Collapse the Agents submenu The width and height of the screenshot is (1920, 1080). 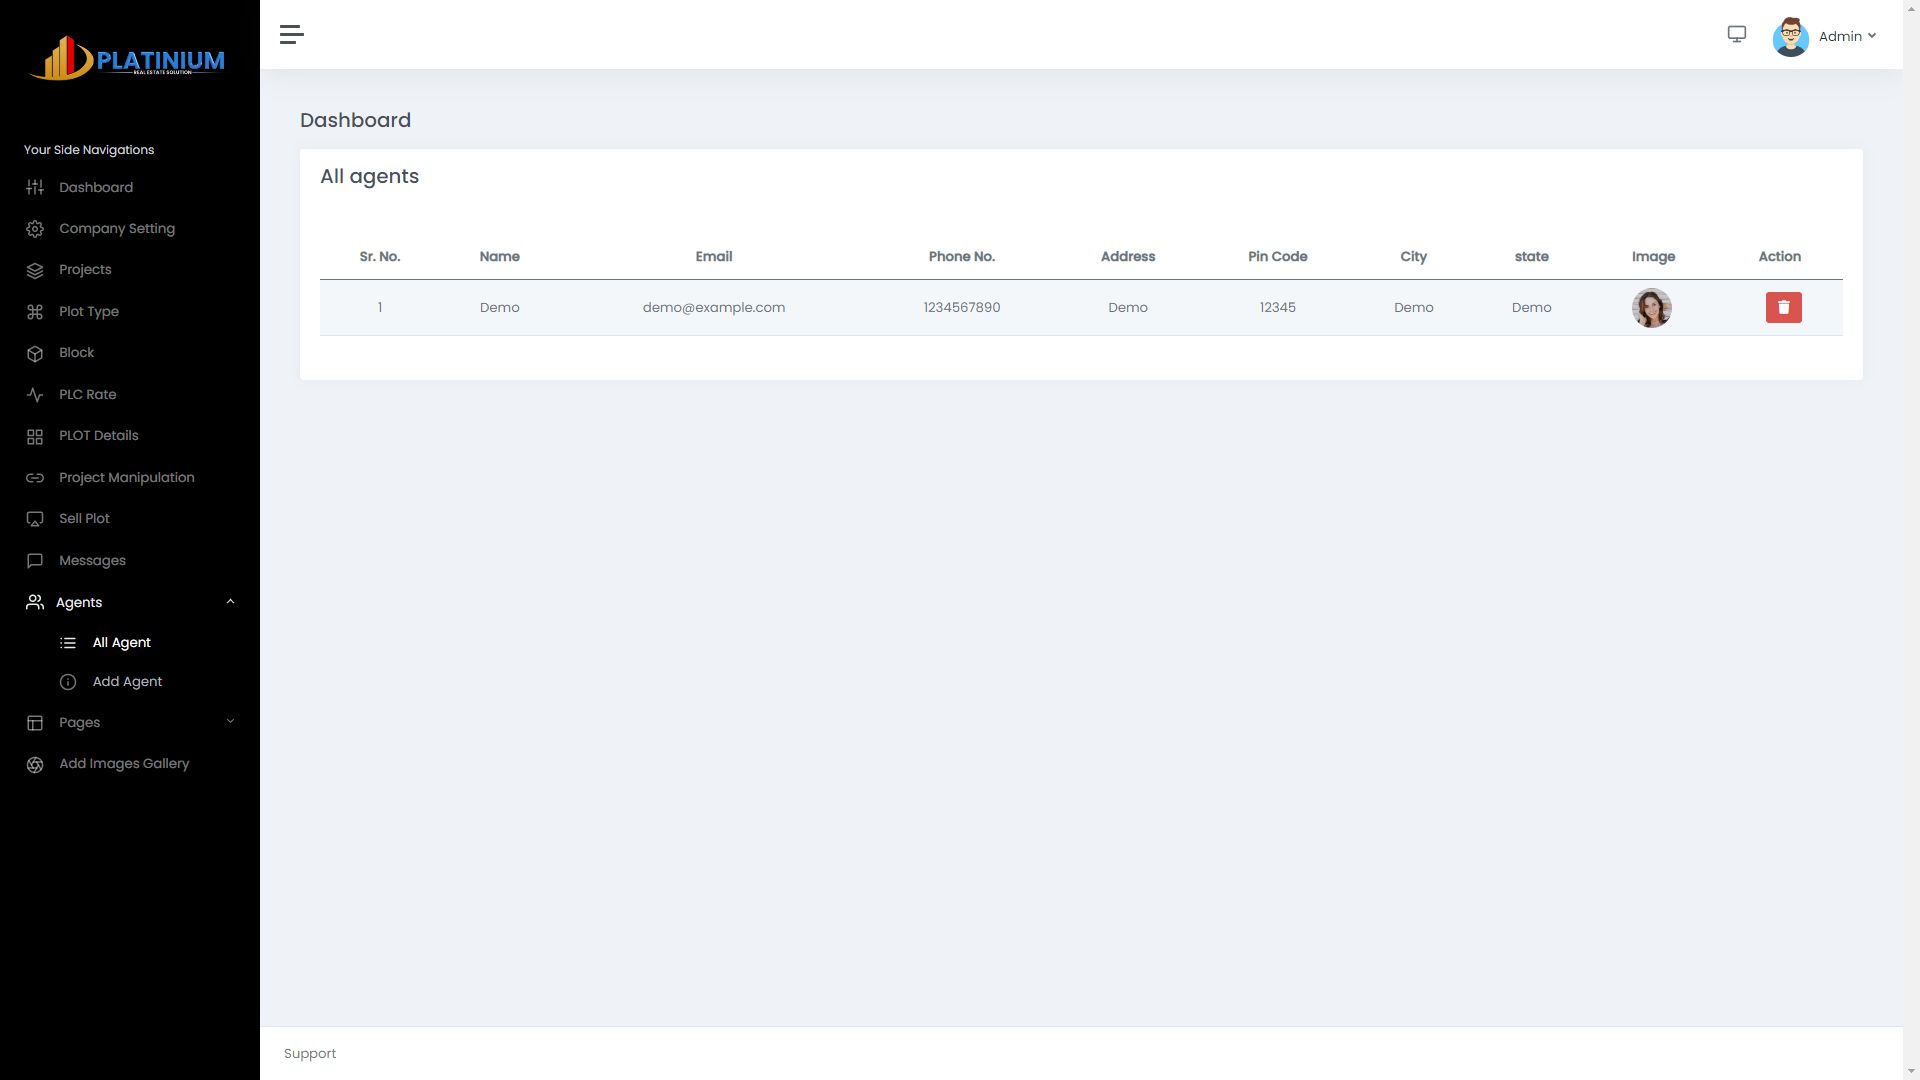click(x=230, y=602)
